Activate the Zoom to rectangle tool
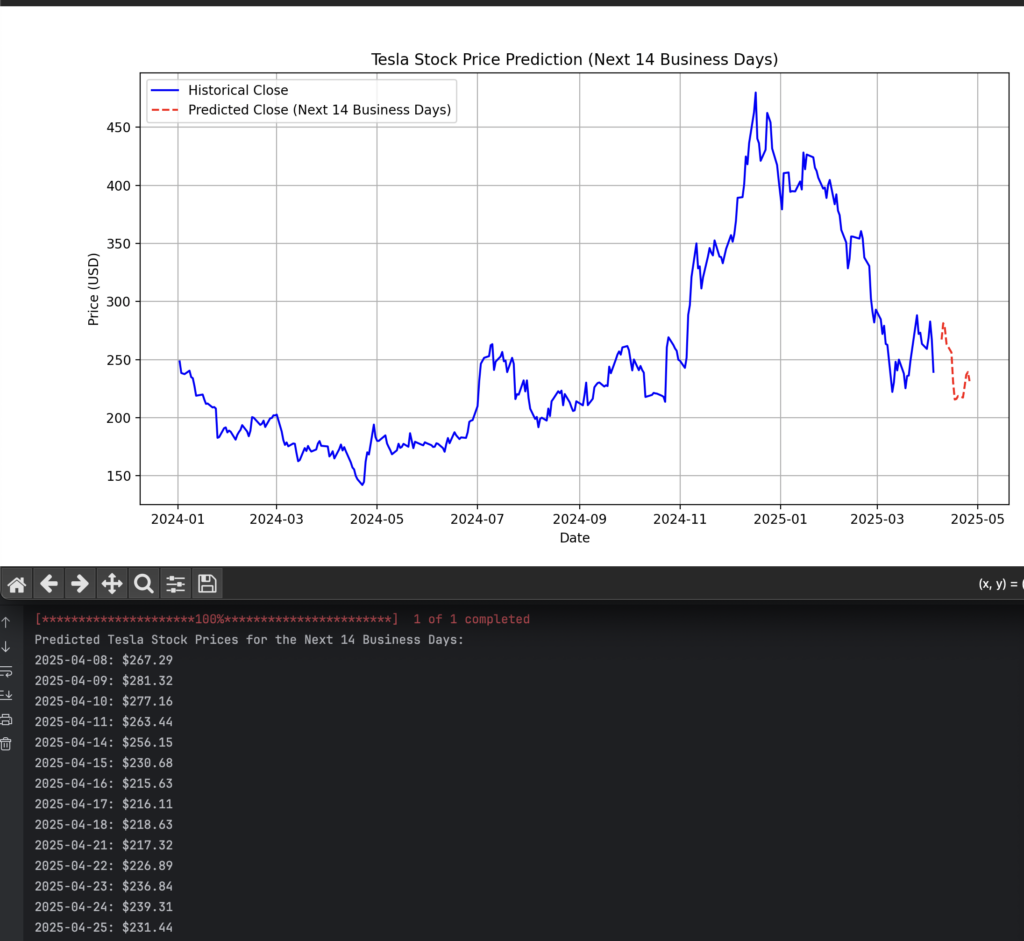1024x941 pixels. pos(144,584)
